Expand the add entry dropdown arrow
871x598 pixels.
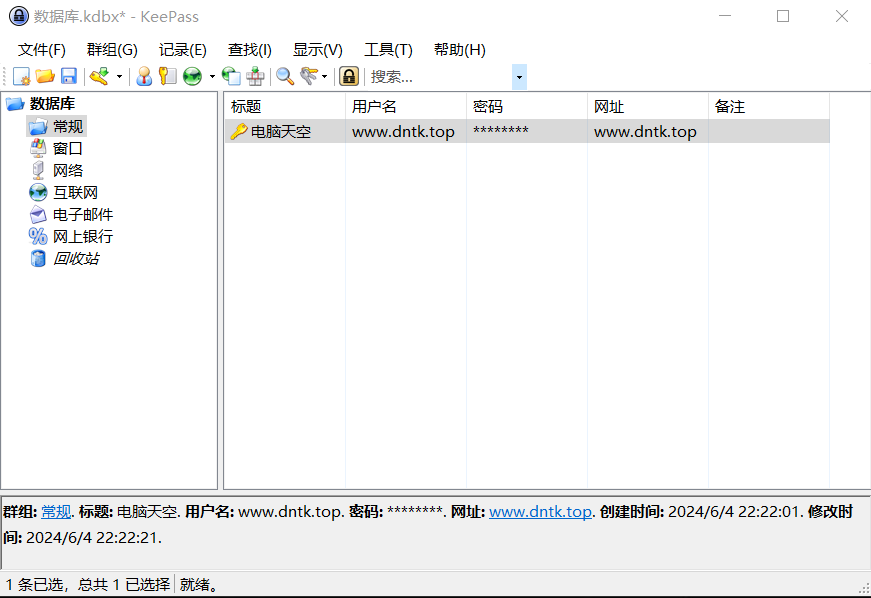[x=119, y=76]
